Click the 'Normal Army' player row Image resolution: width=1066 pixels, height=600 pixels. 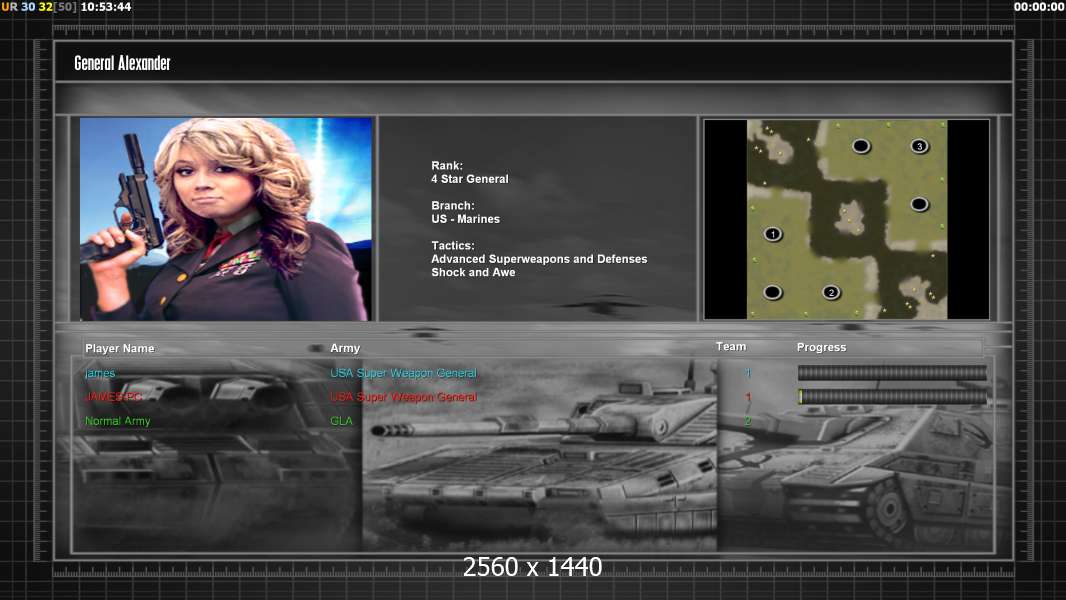[118, 421]
